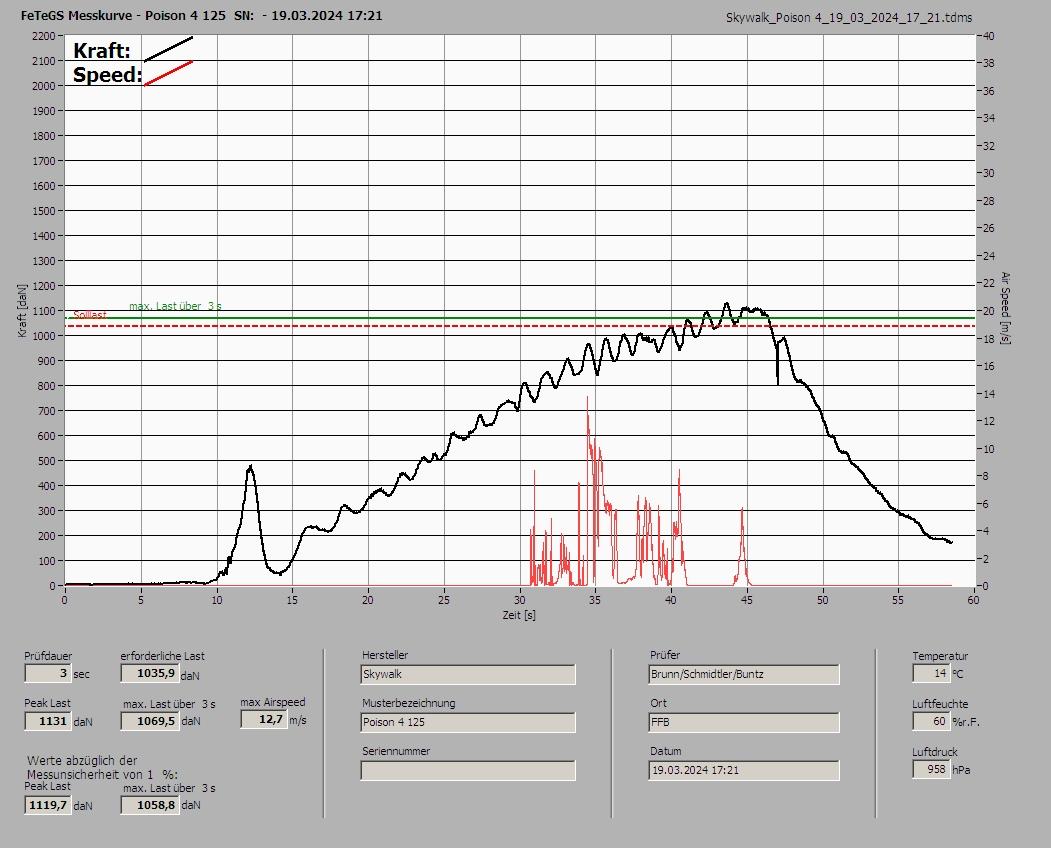Click the 'Prüfer' label

click(665, 655)
